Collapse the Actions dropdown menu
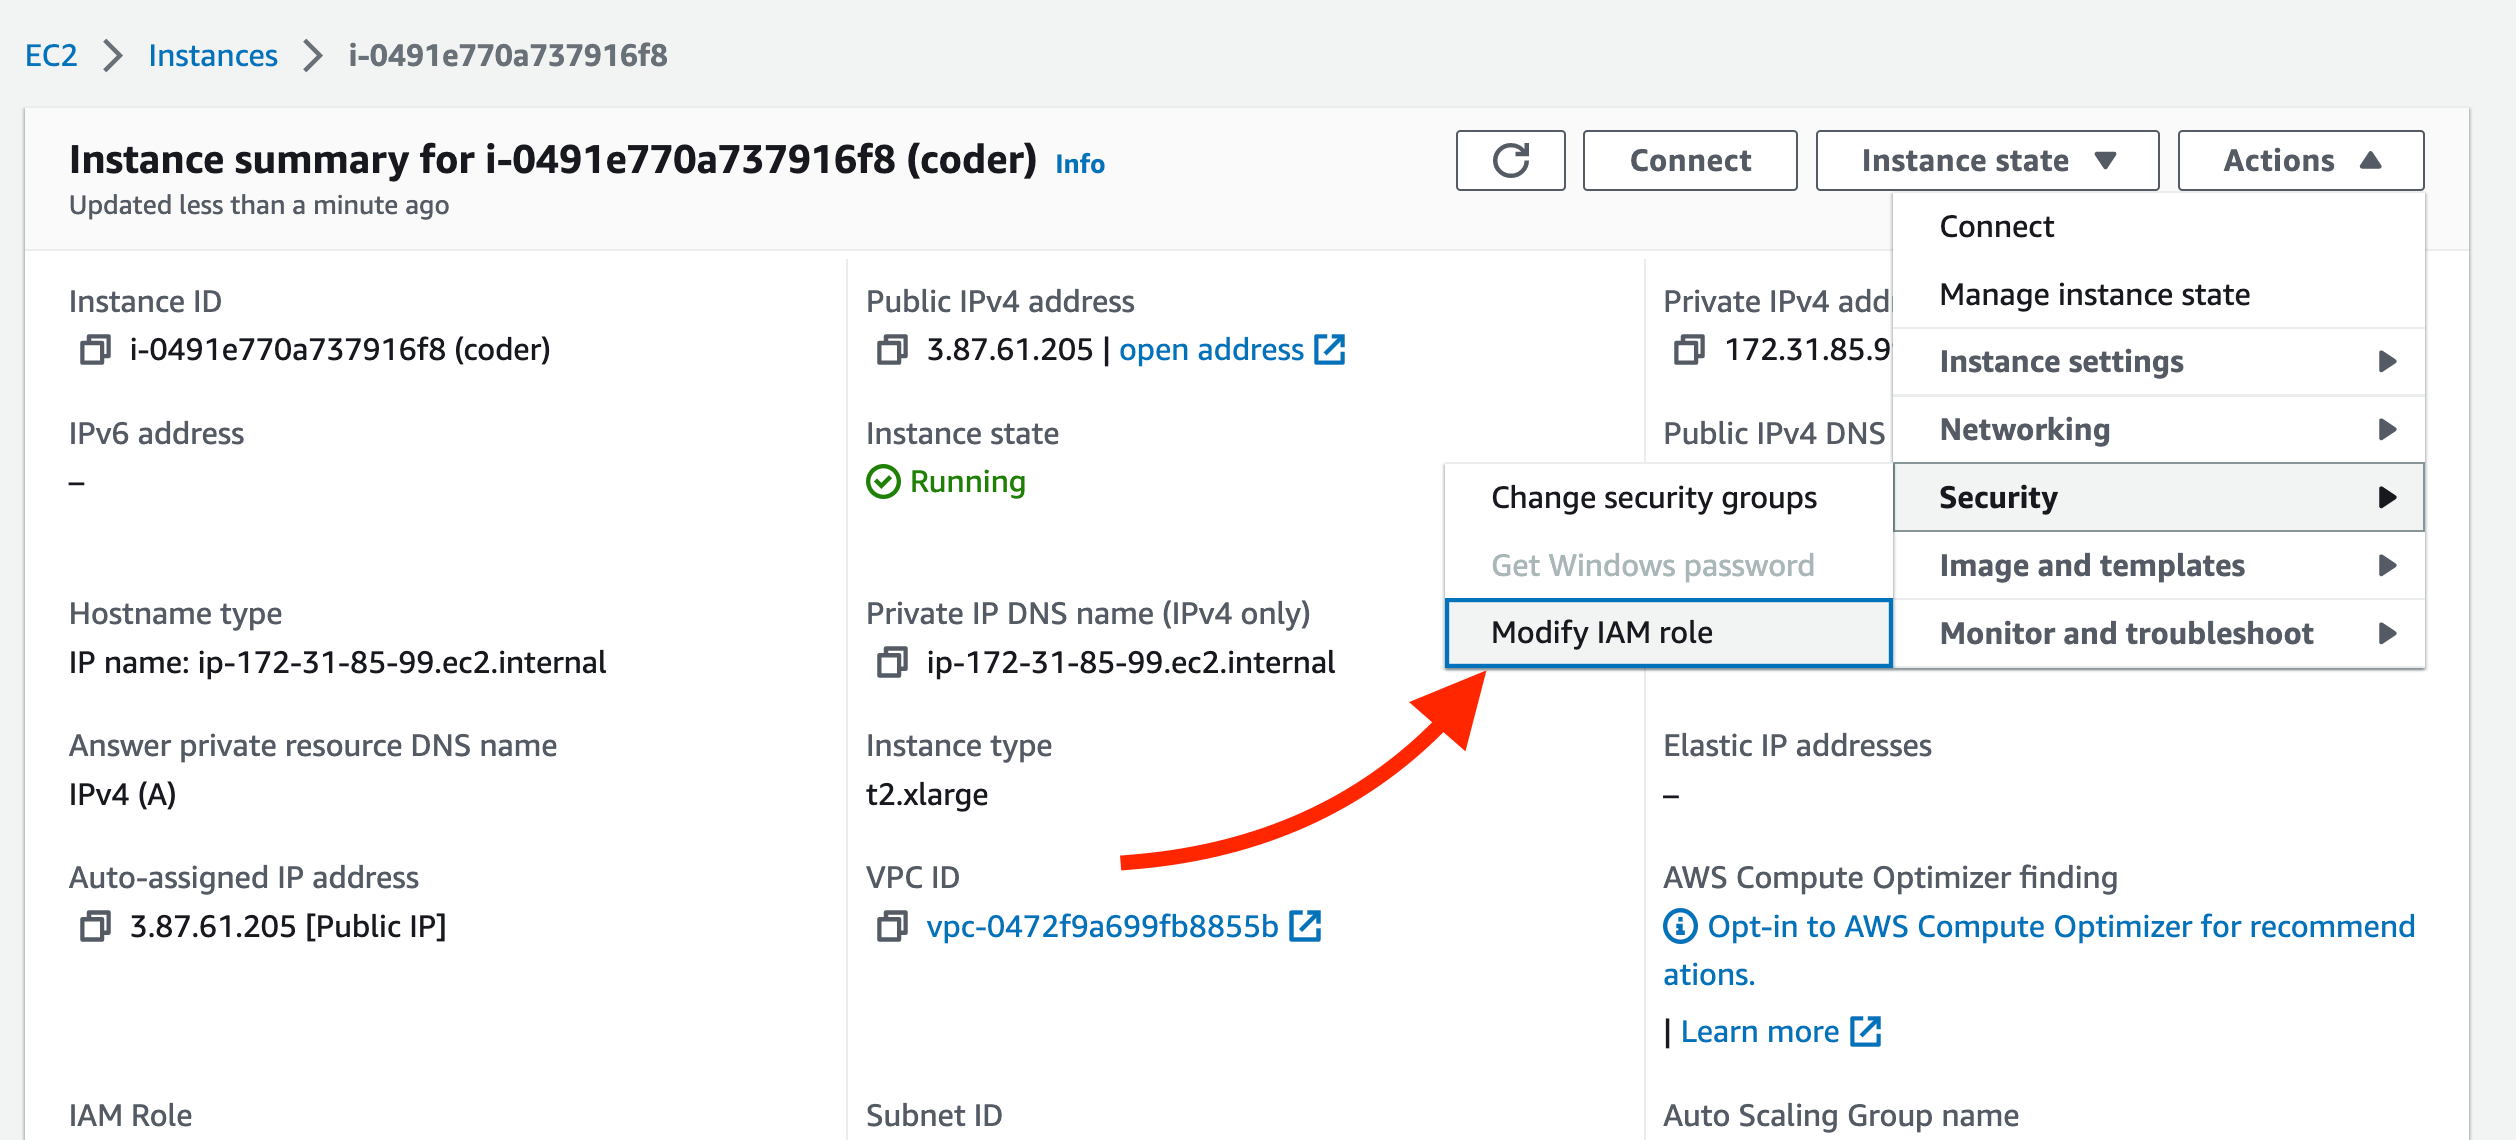Screen dimensions: 2516x1140 (x=2300, y=160)
